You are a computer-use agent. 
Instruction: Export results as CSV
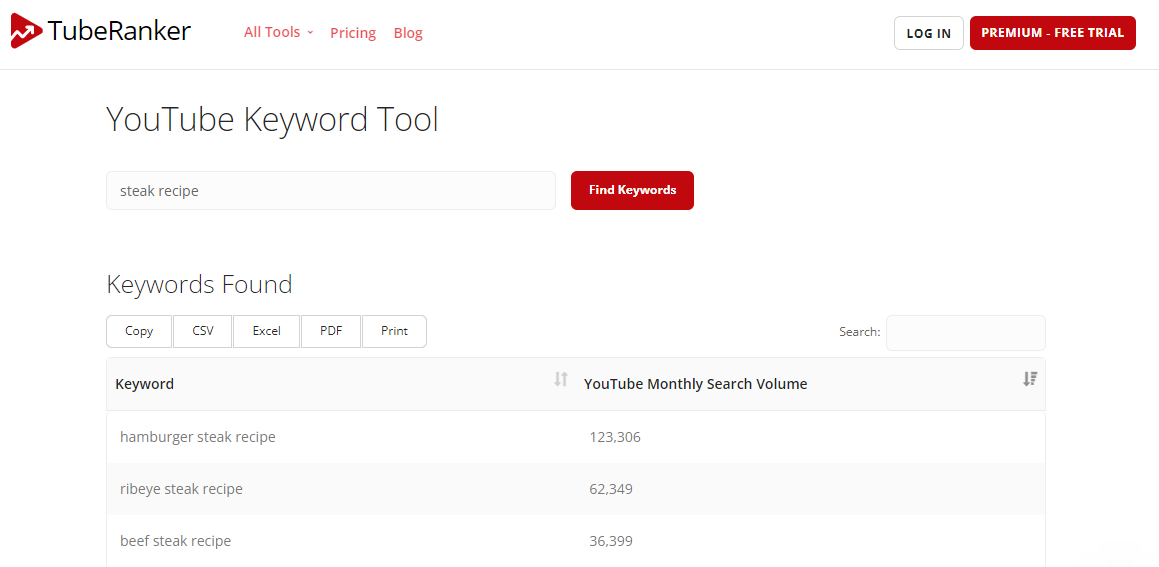[203, 331]
